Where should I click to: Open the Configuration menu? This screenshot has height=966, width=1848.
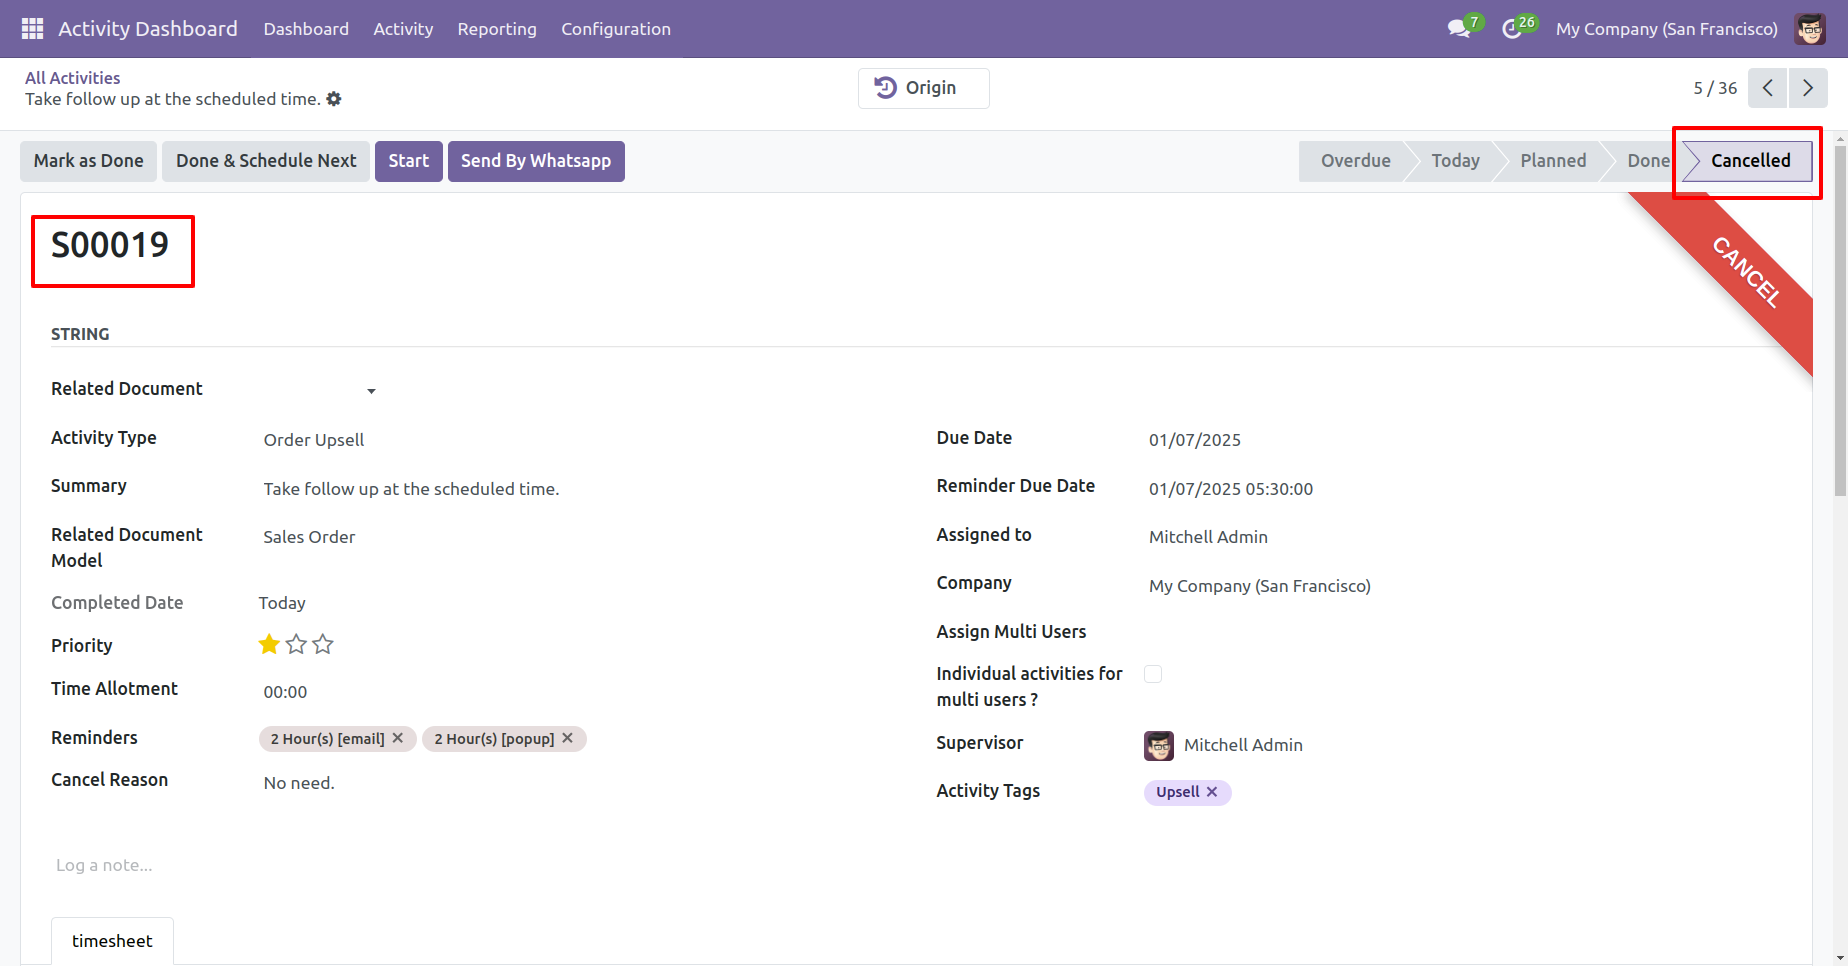point(616,29)
